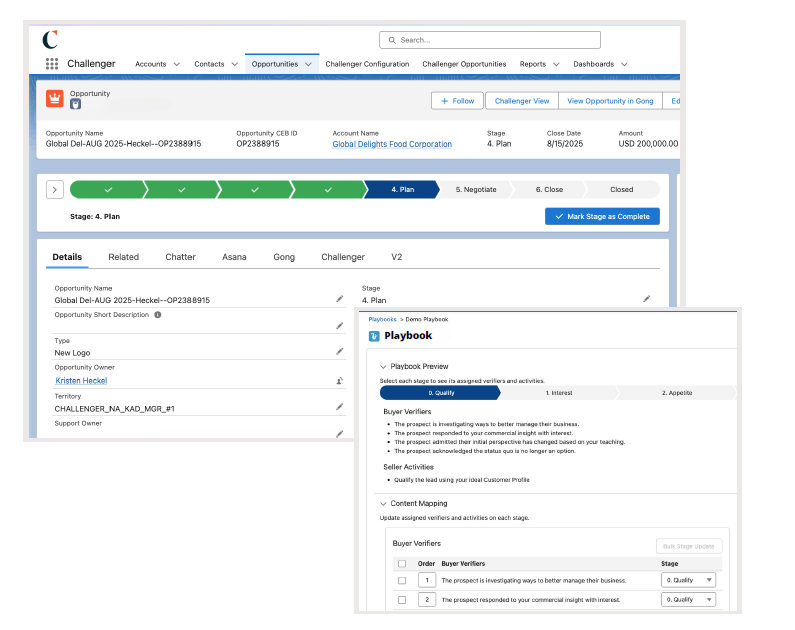Click the Bulk Stage Update button
The height and width of the screenshot is (630, 795).
(x=689, y=546)
